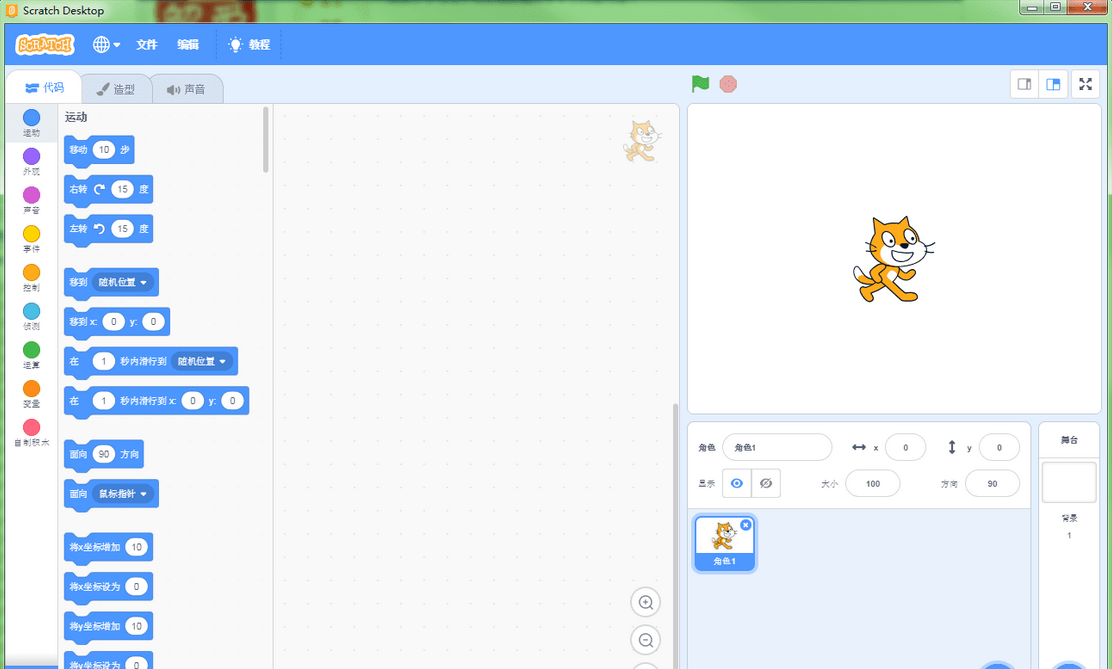Select the pink 自制积木 category

tap(31, 432)
